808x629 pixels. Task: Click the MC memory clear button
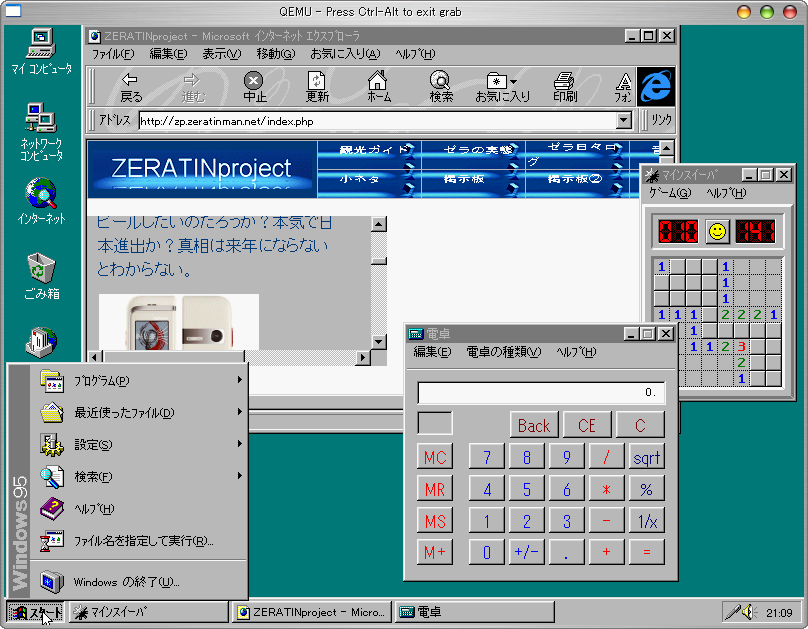(x=435, y=457)
